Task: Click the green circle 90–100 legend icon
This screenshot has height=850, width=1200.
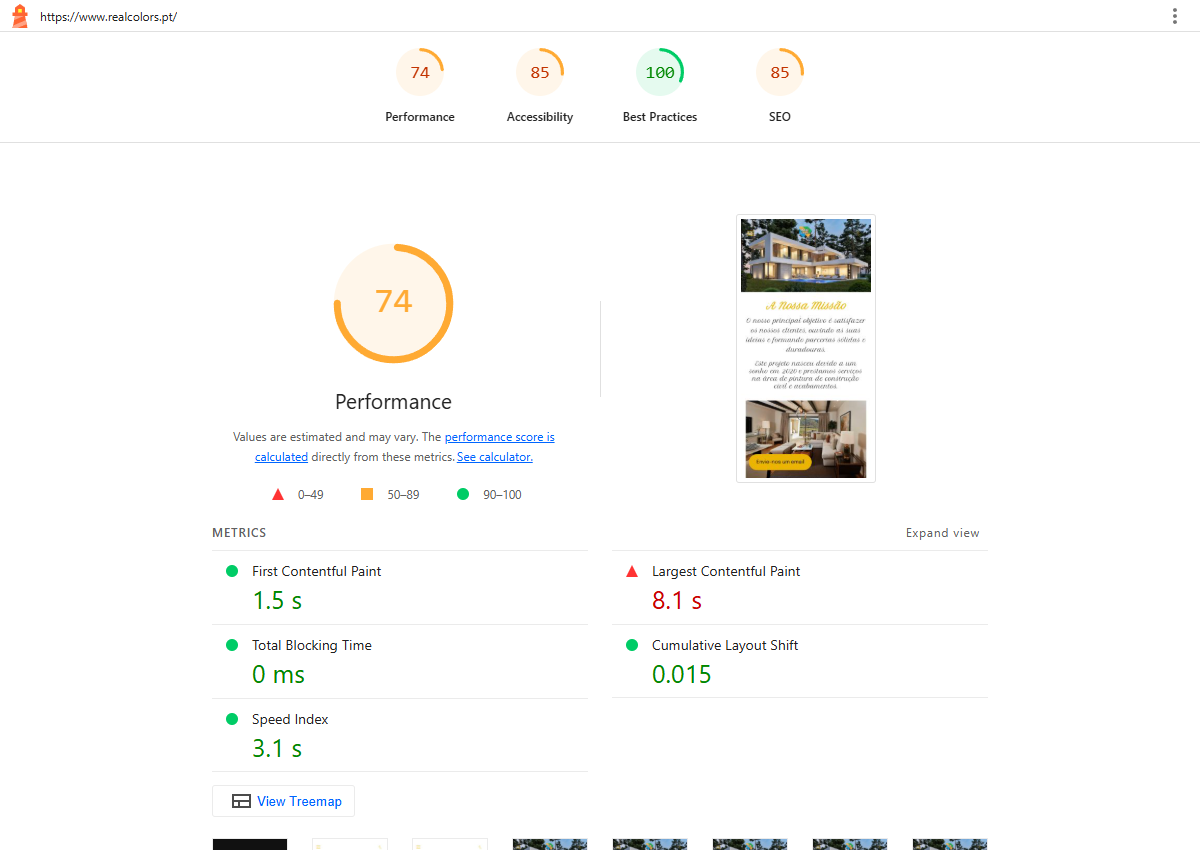Action: coord(463,494)
